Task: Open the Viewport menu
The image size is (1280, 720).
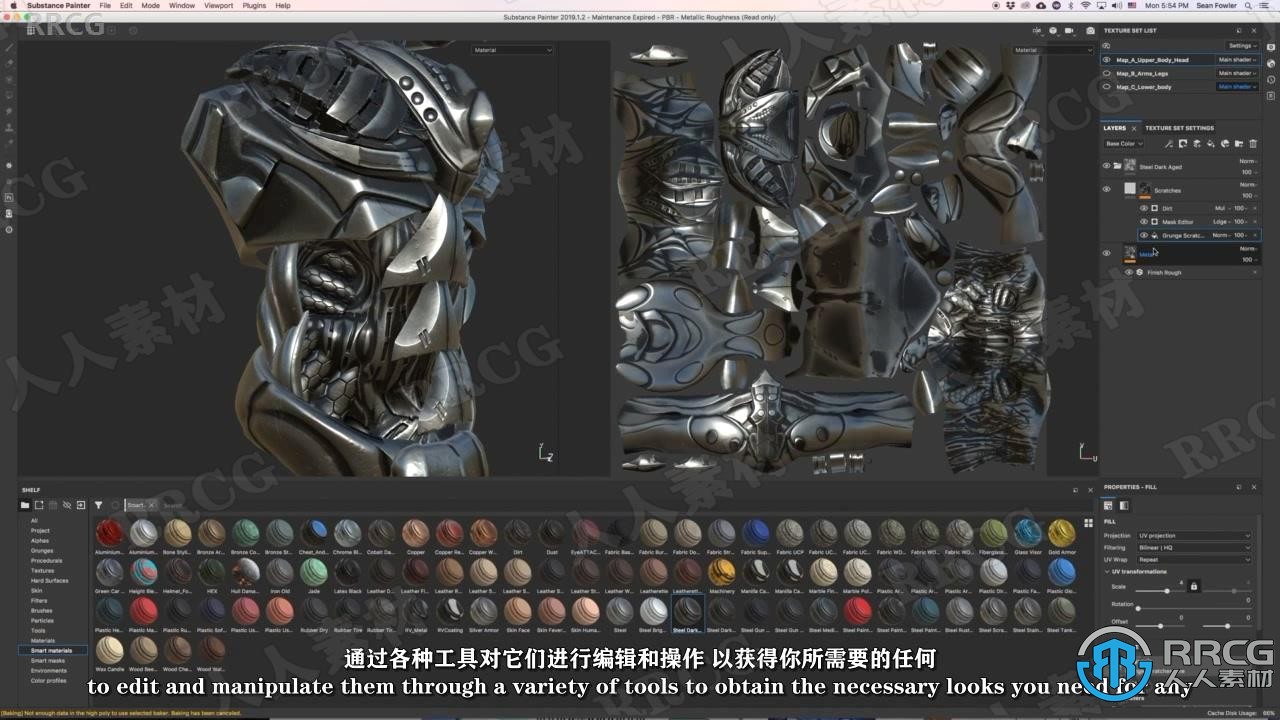Action: click(218, 5)
